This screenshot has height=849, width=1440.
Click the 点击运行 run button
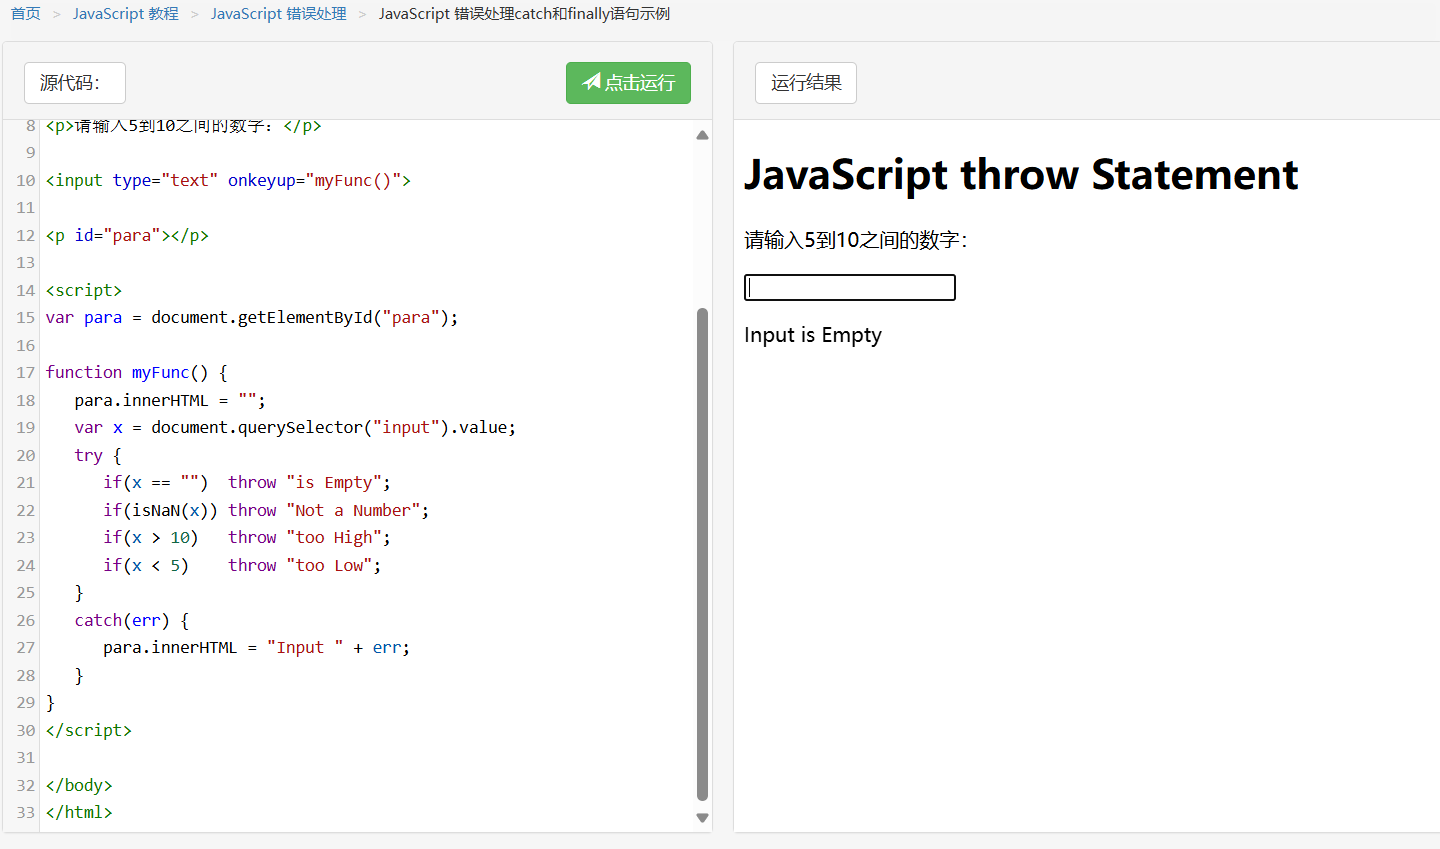pos(628,83)
